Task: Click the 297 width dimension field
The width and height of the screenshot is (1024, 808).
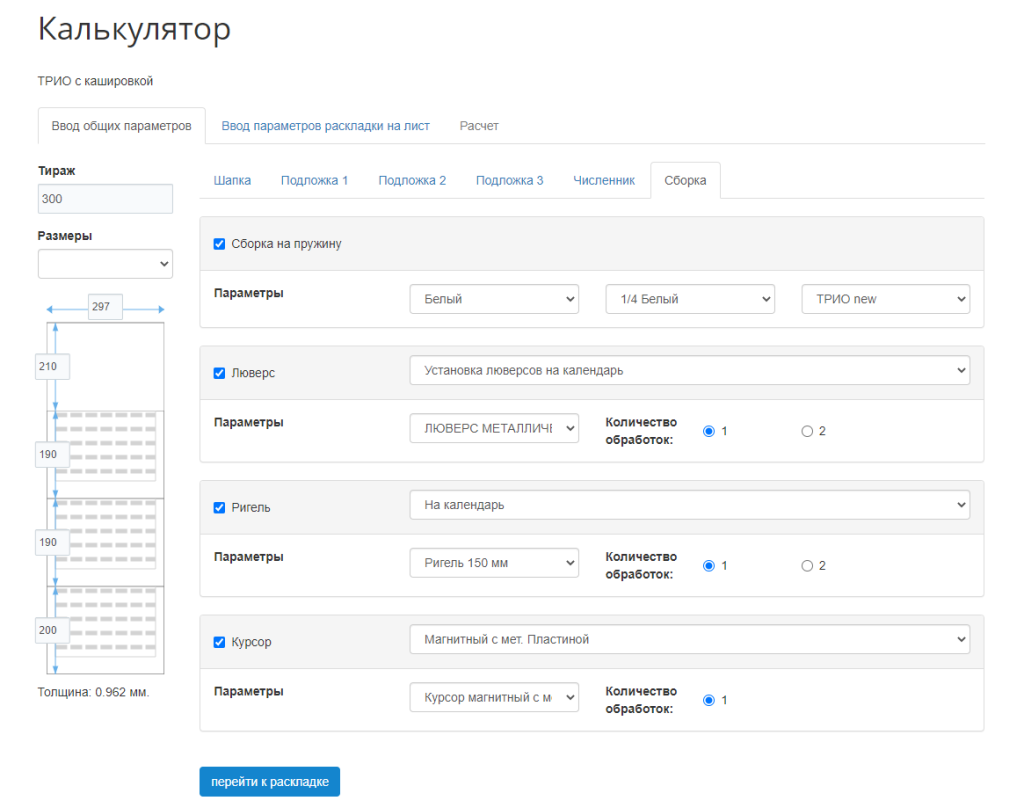Action: (104, 307)
